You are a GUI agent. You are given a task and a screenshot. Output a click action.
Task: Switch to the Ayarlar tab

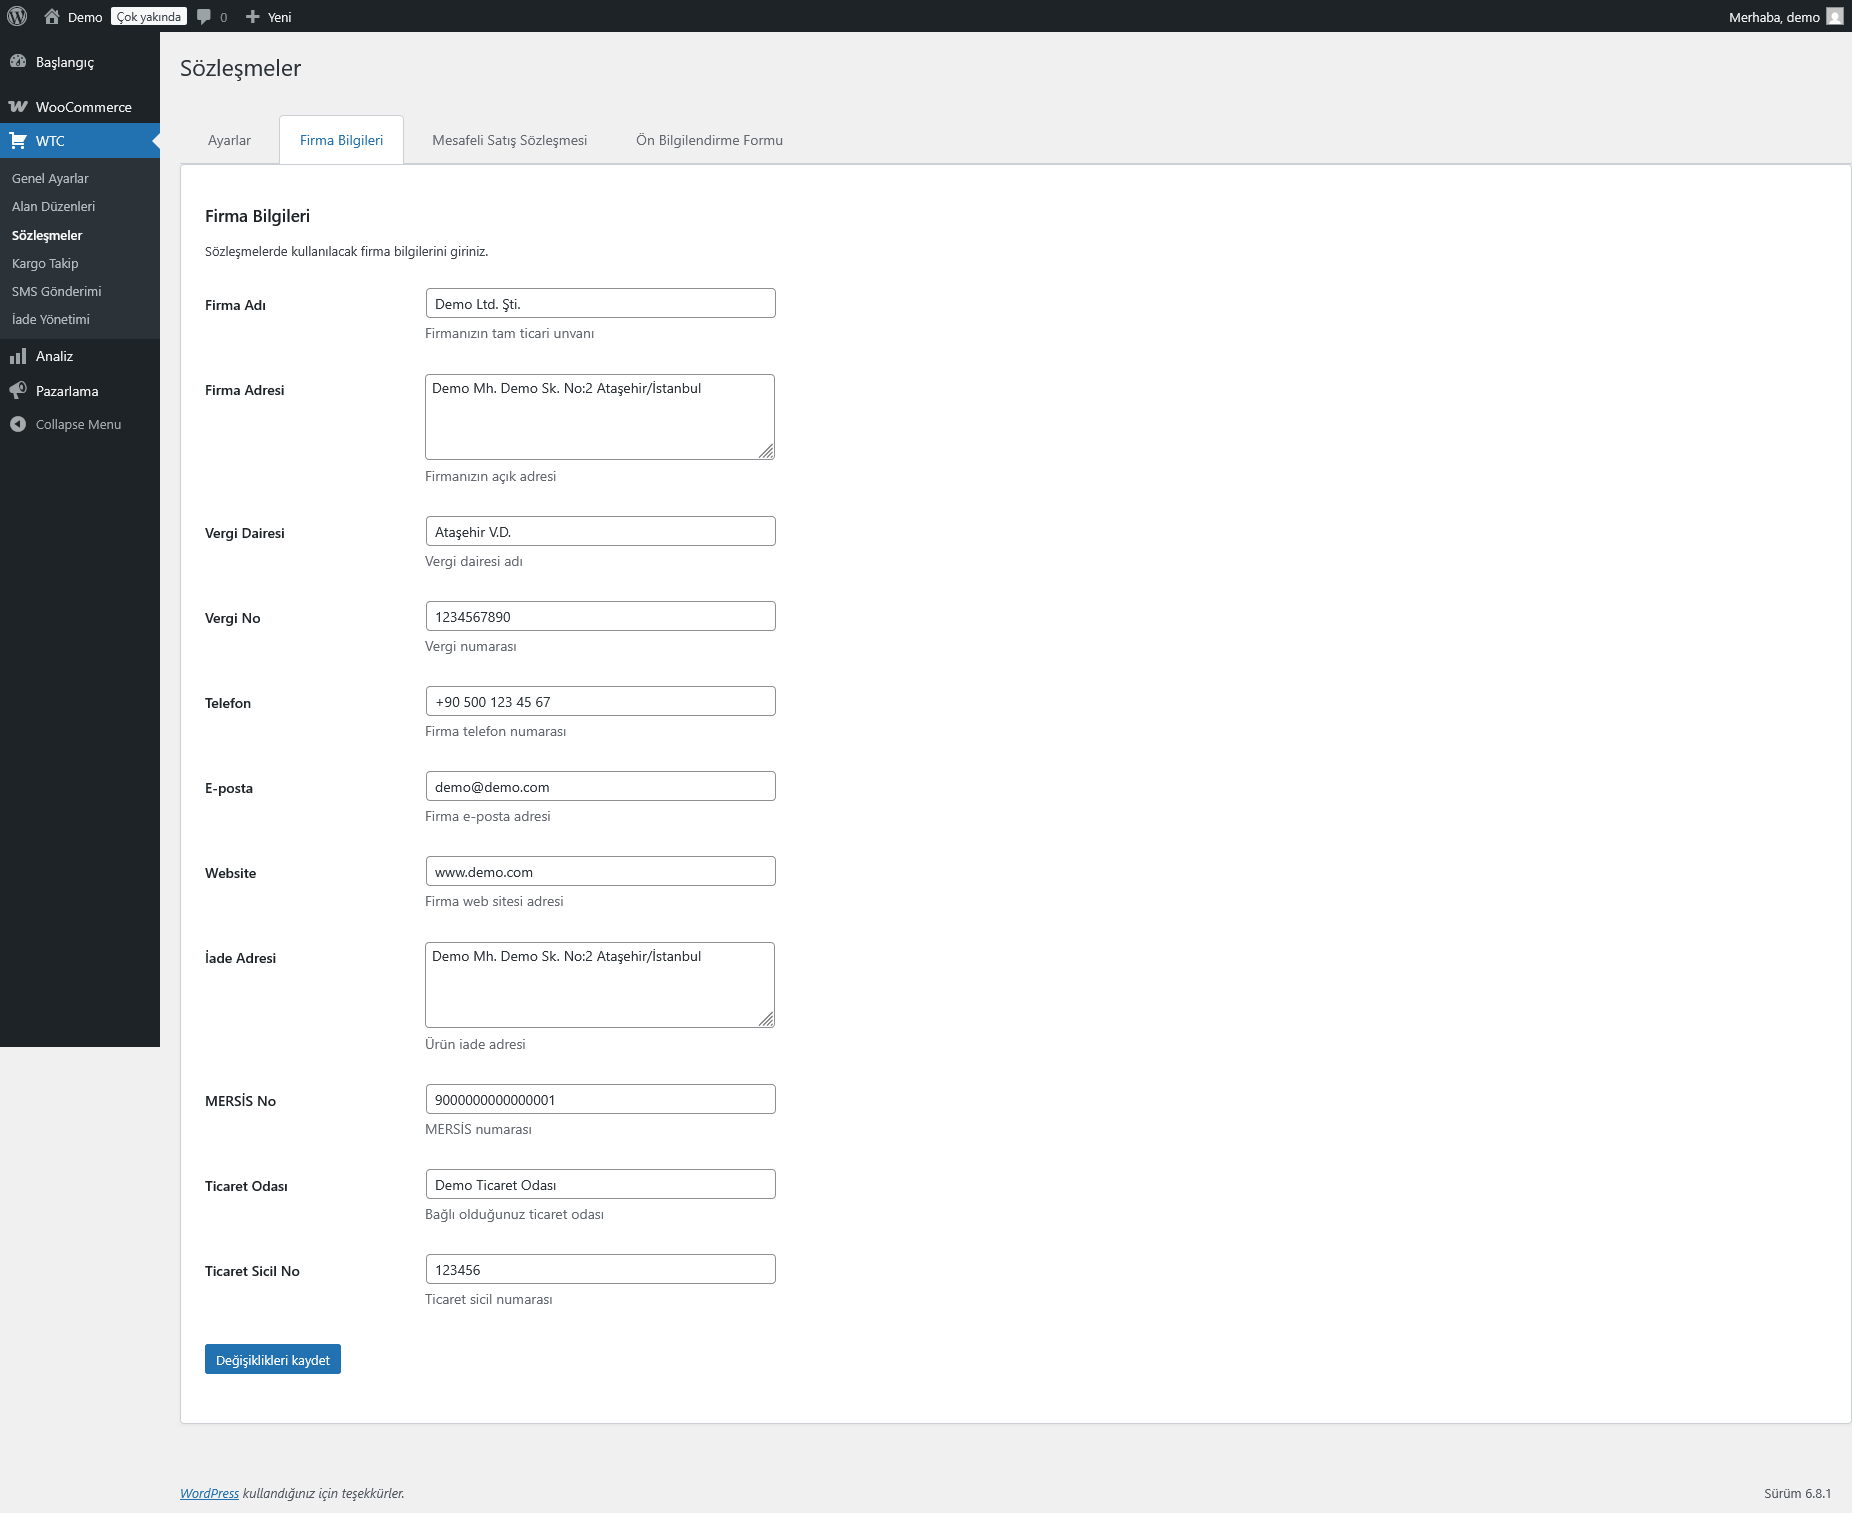tap(229, 140)
